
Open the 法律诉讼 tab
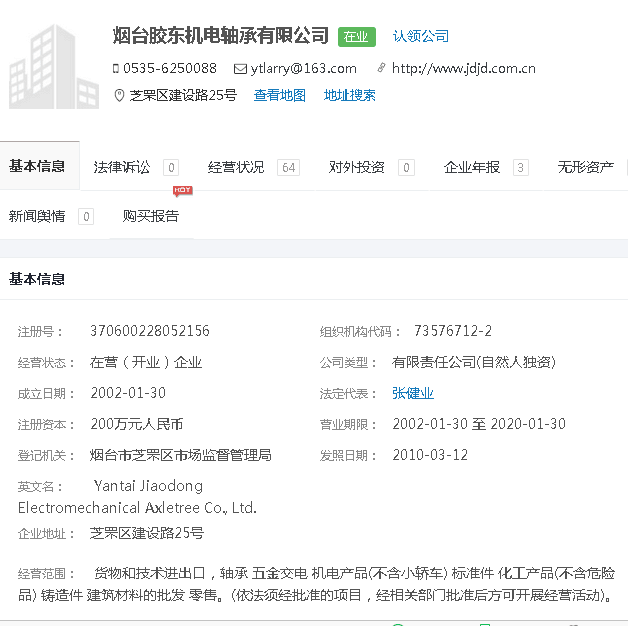tap(122, 167)
